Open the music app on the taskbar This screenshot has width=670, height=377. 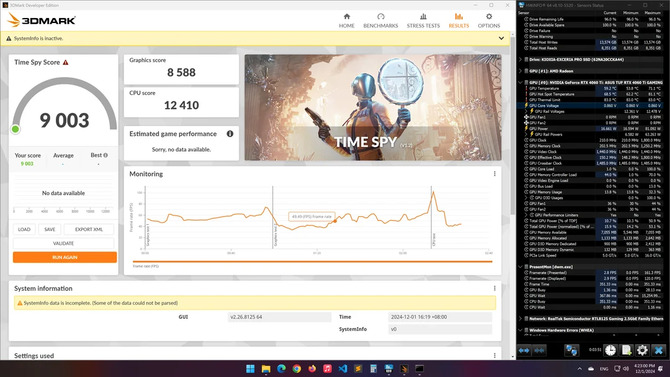click(327, 368)
